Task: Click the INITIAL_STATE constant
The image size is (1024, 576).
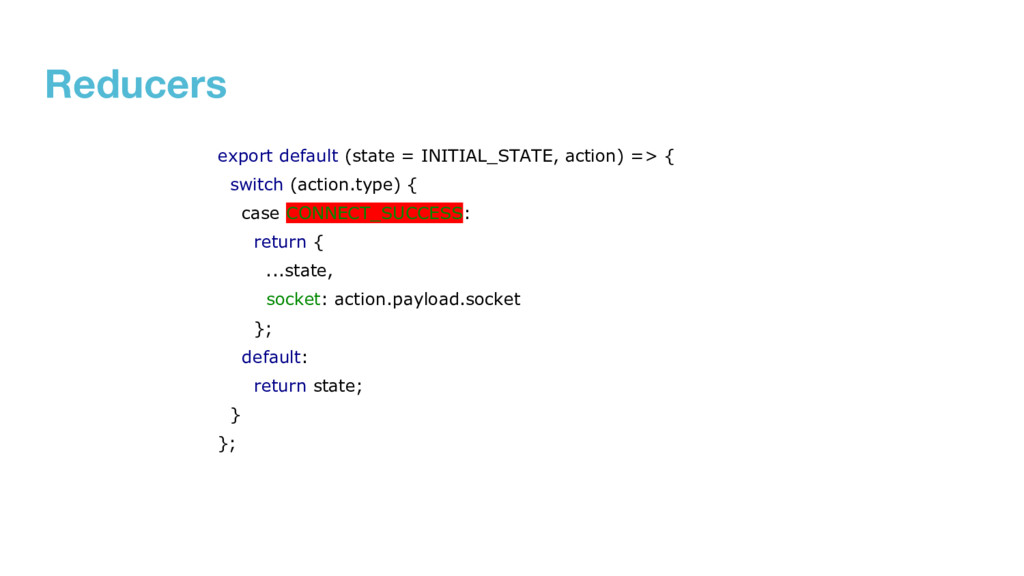Action: point(487,157)
